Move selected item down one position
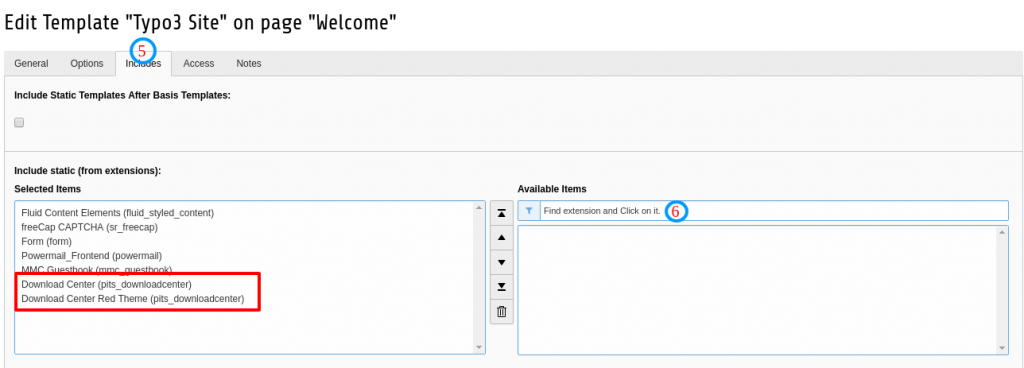1024x368 pixels. [x=501, y=262]
